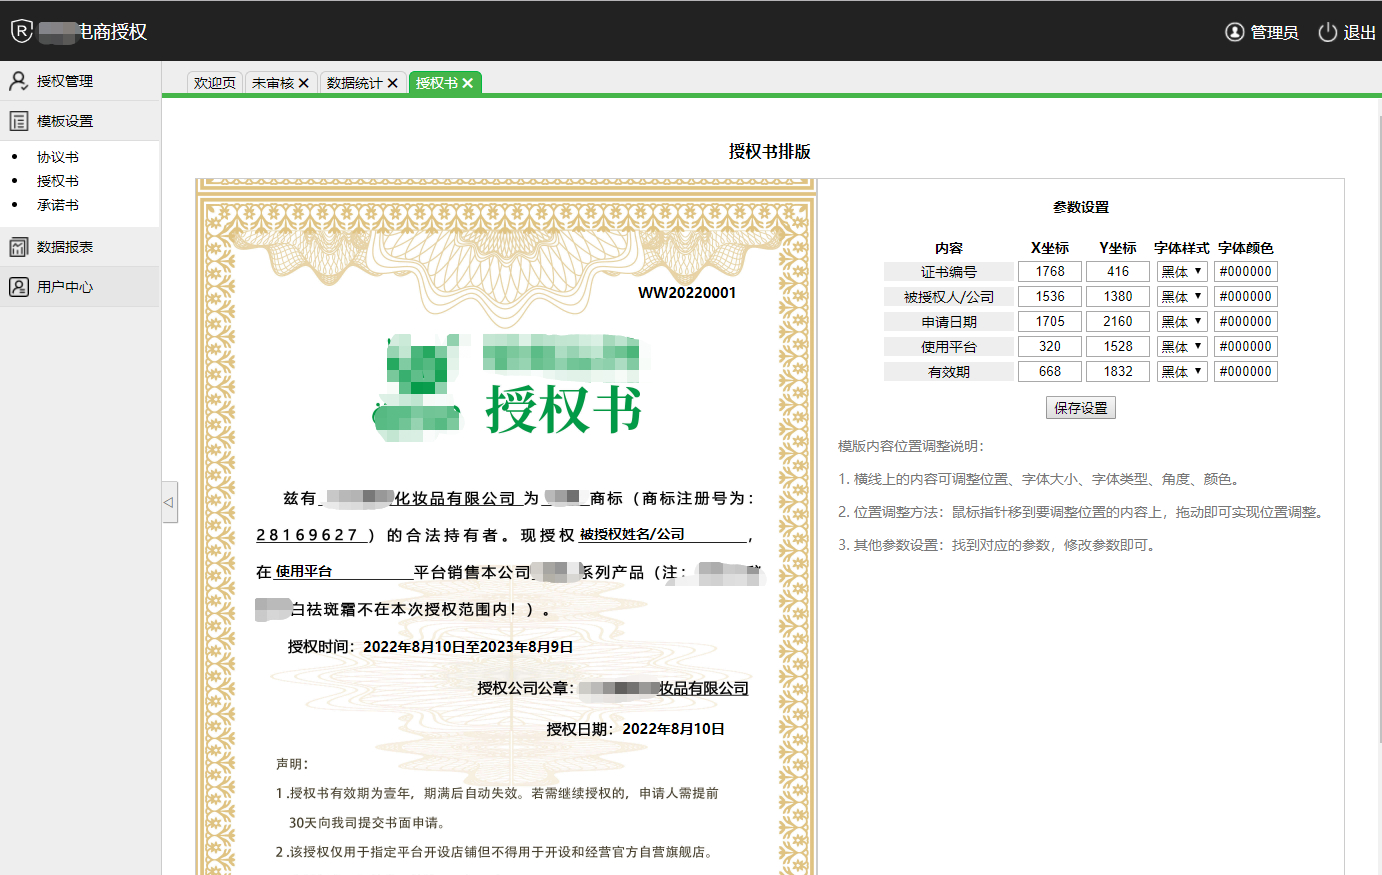Click the administrator user avatar icon
The width and height of the screenshot is (1382, 875).
(x=1235, y=32)
